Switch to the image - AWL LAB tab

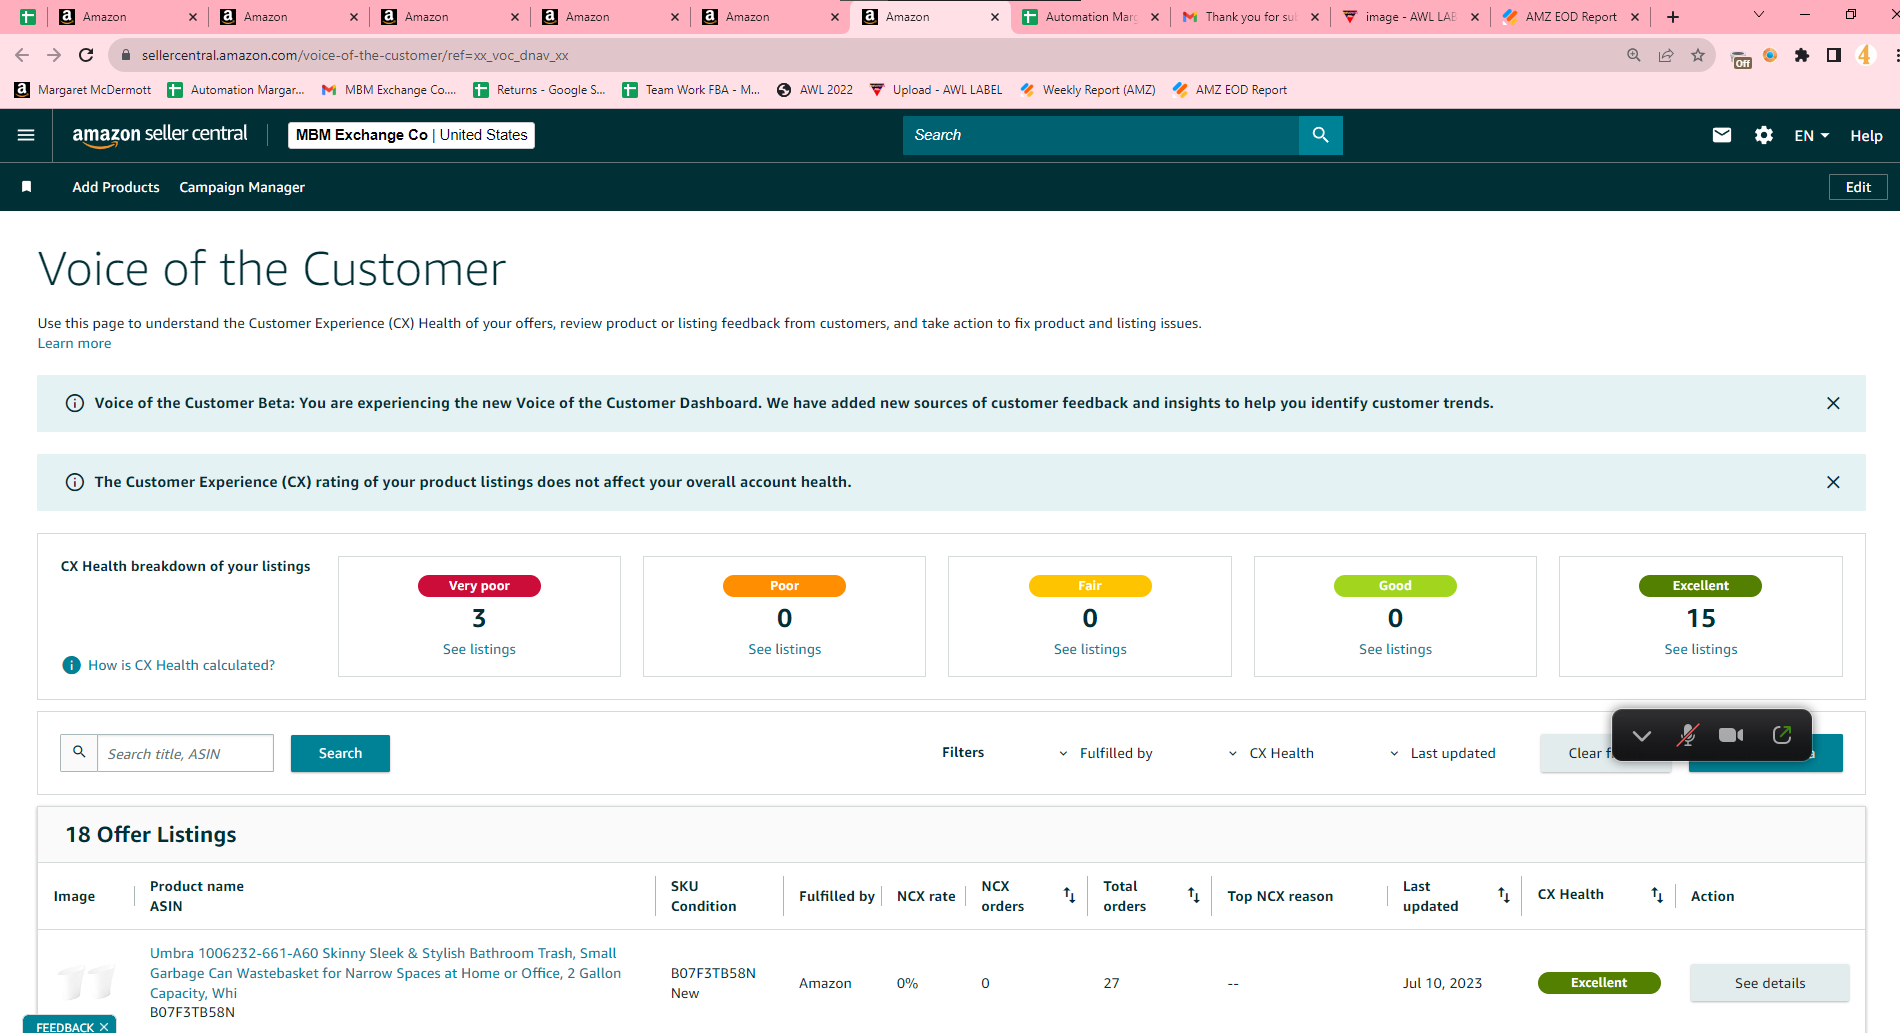click(1410, 17)
